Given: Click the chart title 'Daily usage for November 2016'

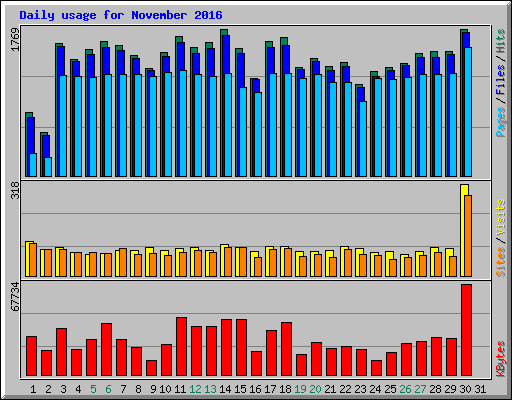Looking at the screenshot, I should (x=121, y=15).
